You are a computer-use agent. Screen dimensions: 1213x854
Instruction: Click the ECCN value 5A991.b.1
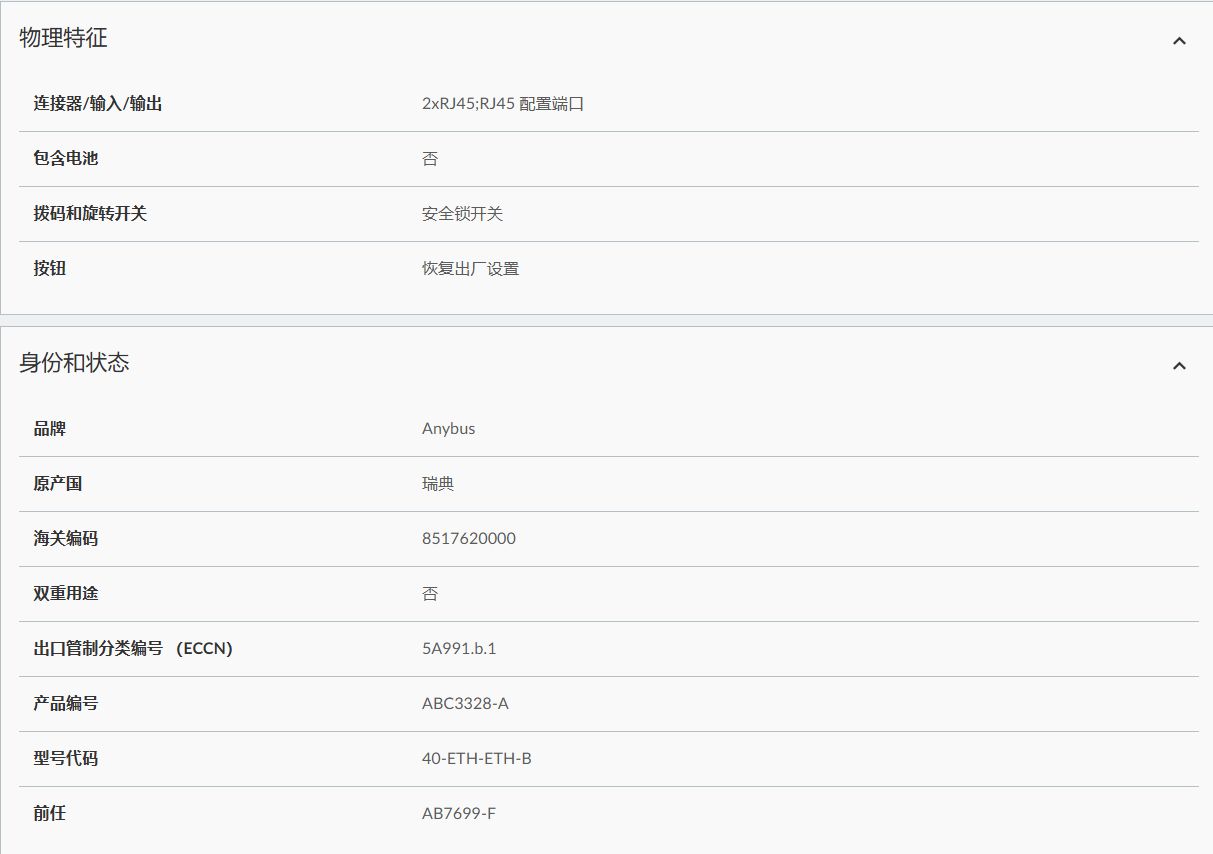tap(459, 648)
